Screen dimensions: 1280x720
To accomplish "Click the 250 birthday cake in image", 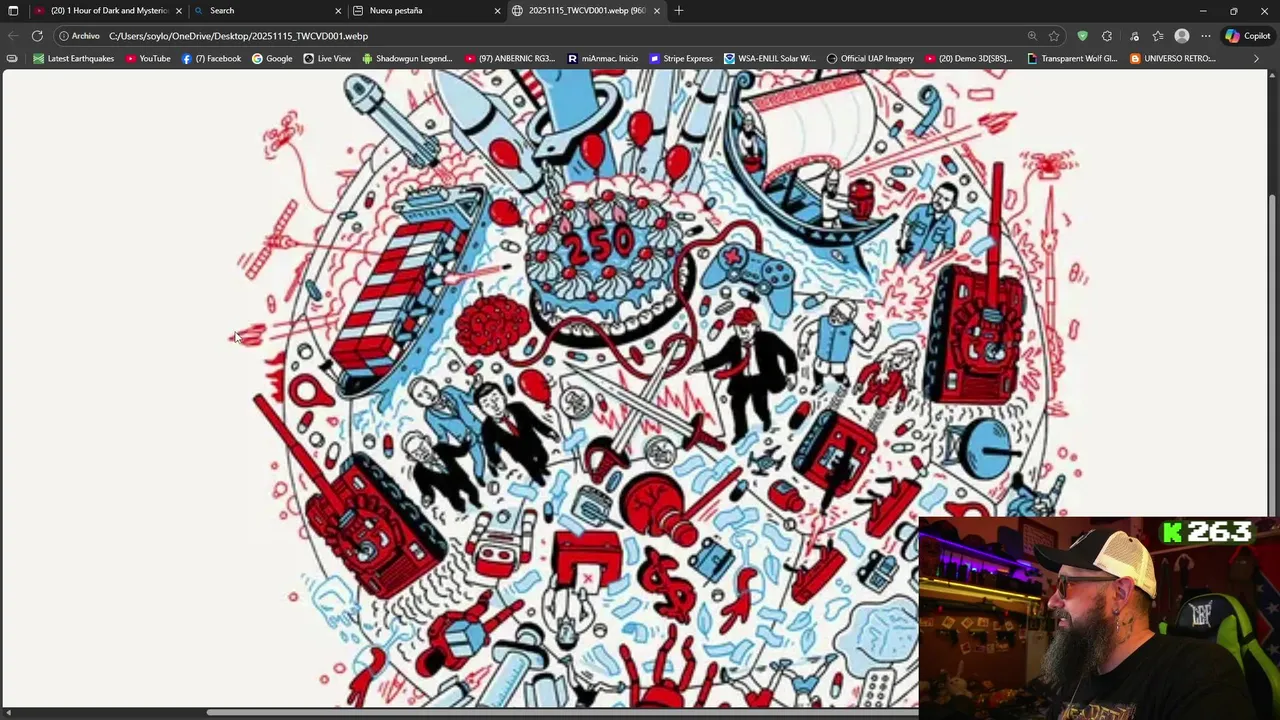I will point(607,262).
